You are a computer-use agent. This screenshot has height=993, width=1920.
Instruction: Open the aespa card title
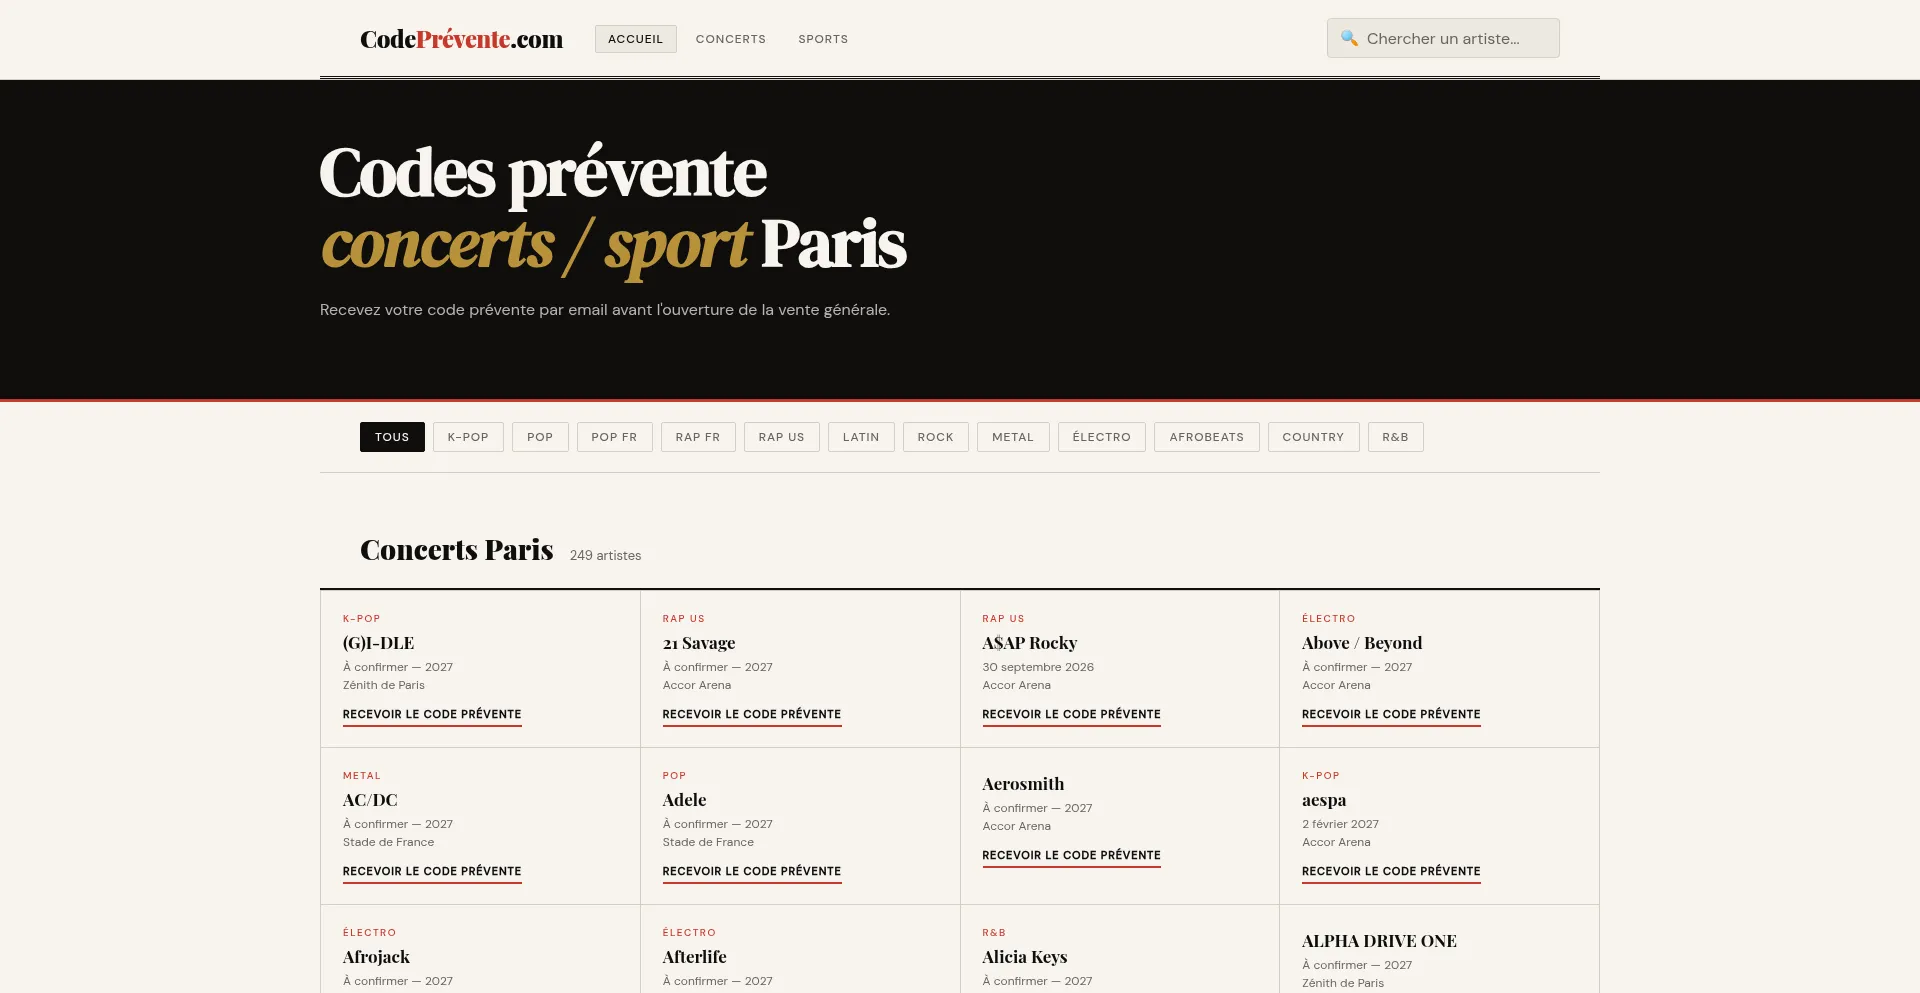tap(1324, 800)
